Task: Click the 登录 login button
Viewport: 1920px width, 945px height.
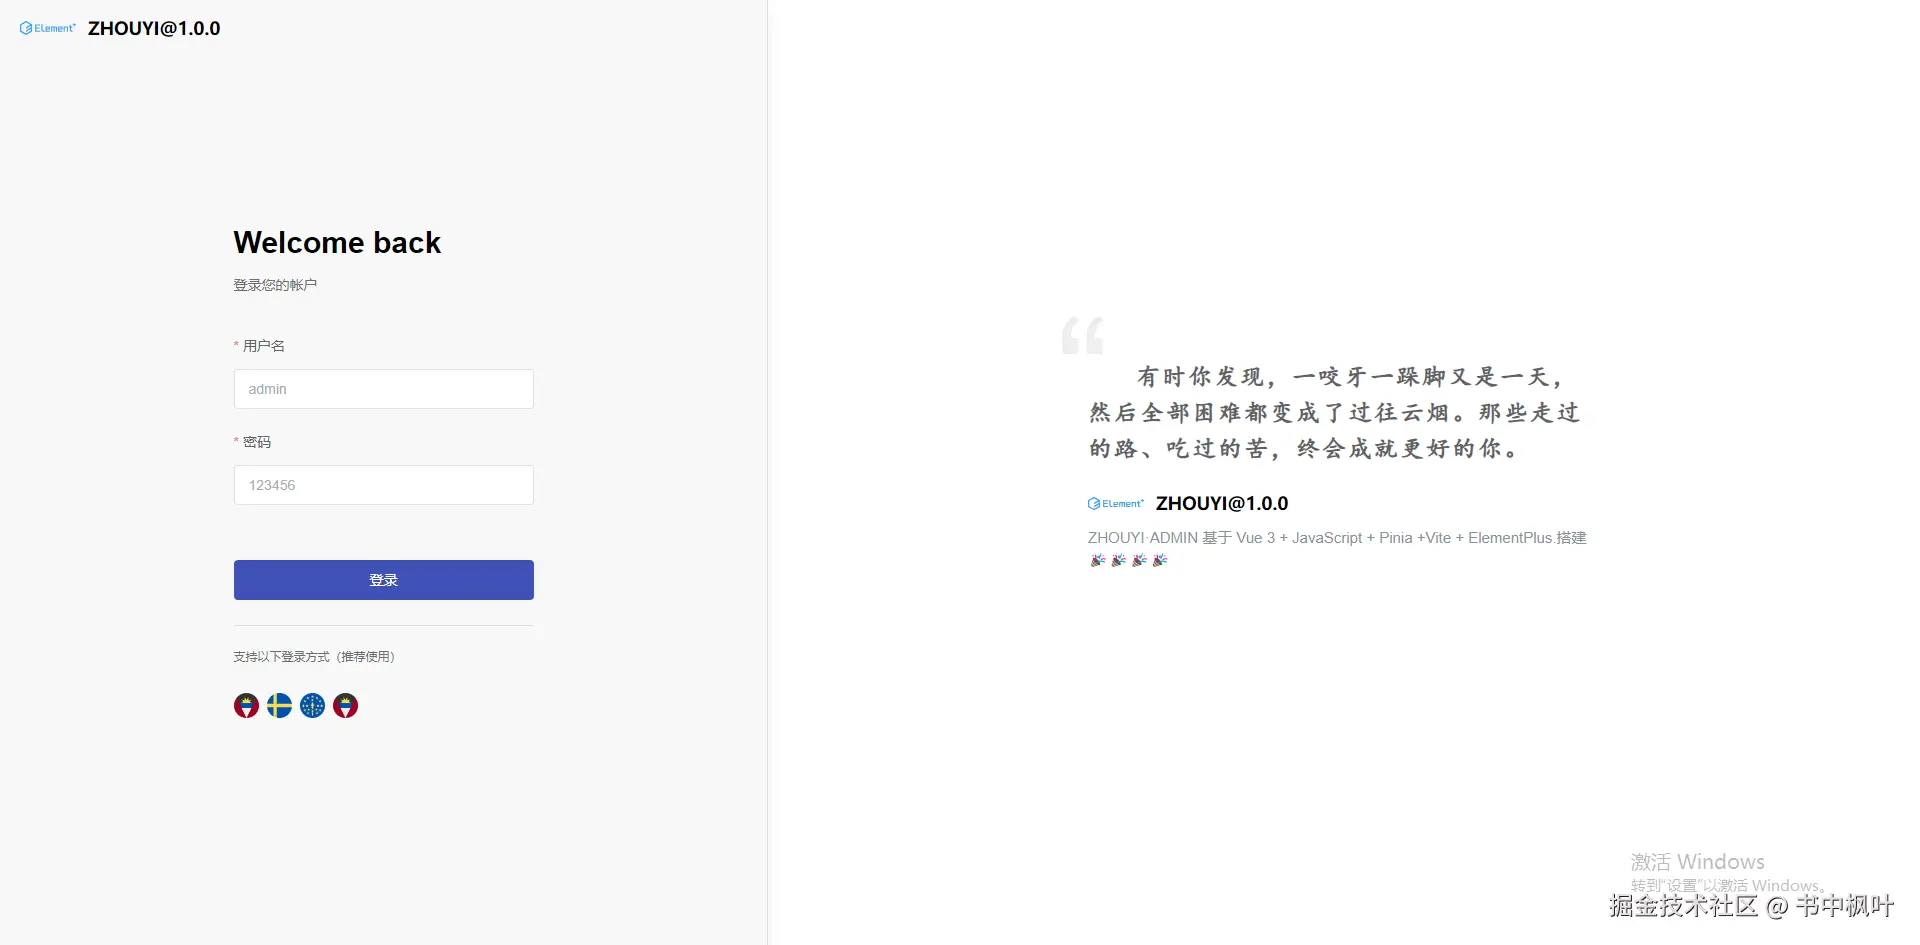Action: 384,580
